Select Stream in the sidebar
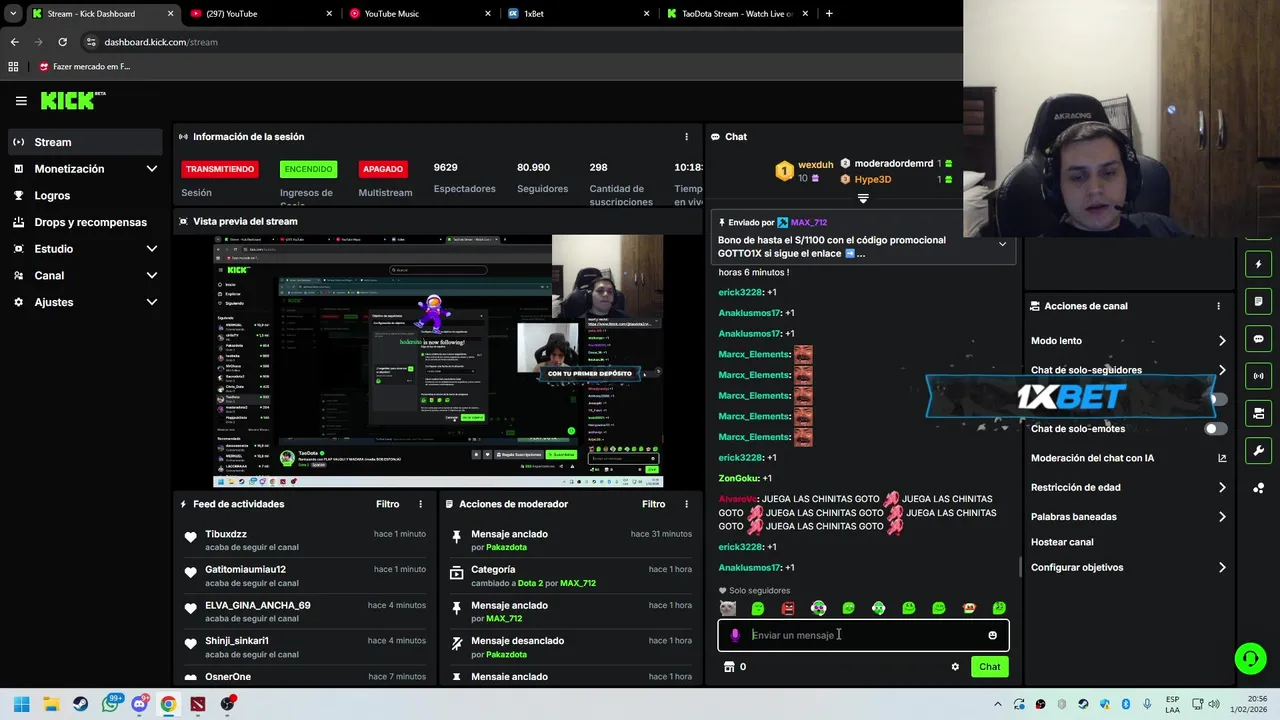The image size is (1280, 720). click(85, 142)
